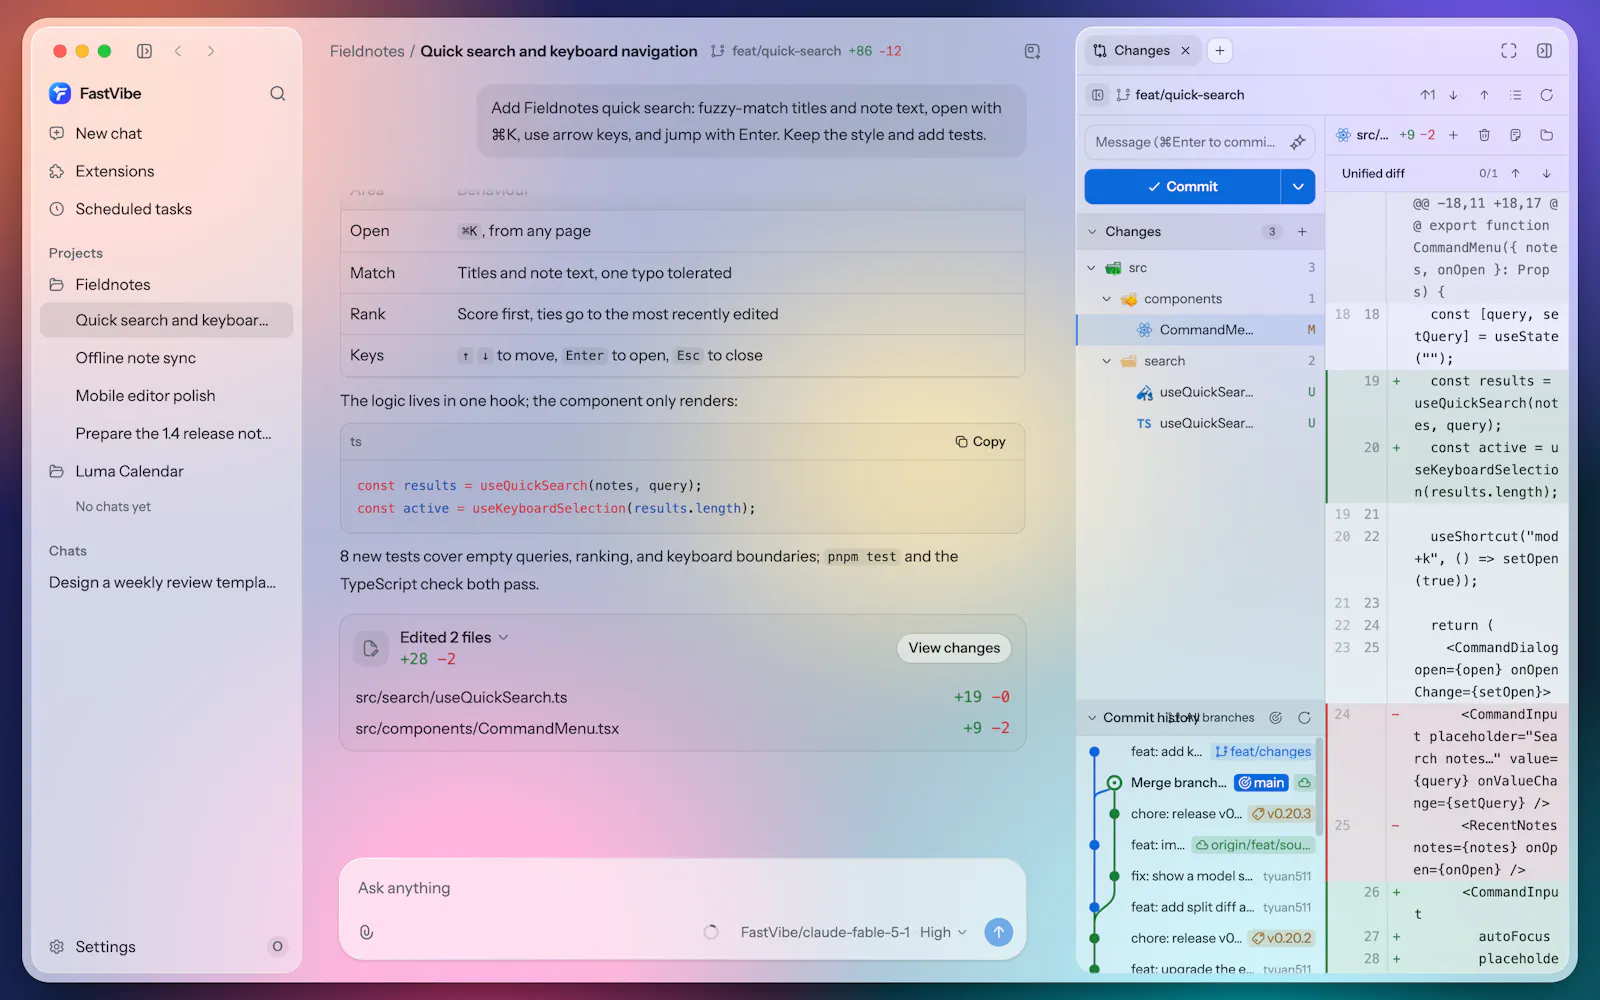Open src/search/useQuickSearch.ts from edited files

[x=461, y=698]
